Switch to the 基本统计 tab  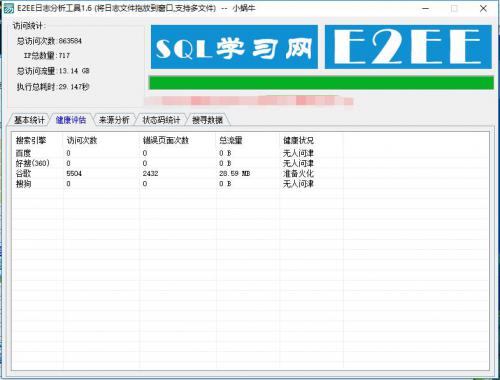(x=29, y=120)
